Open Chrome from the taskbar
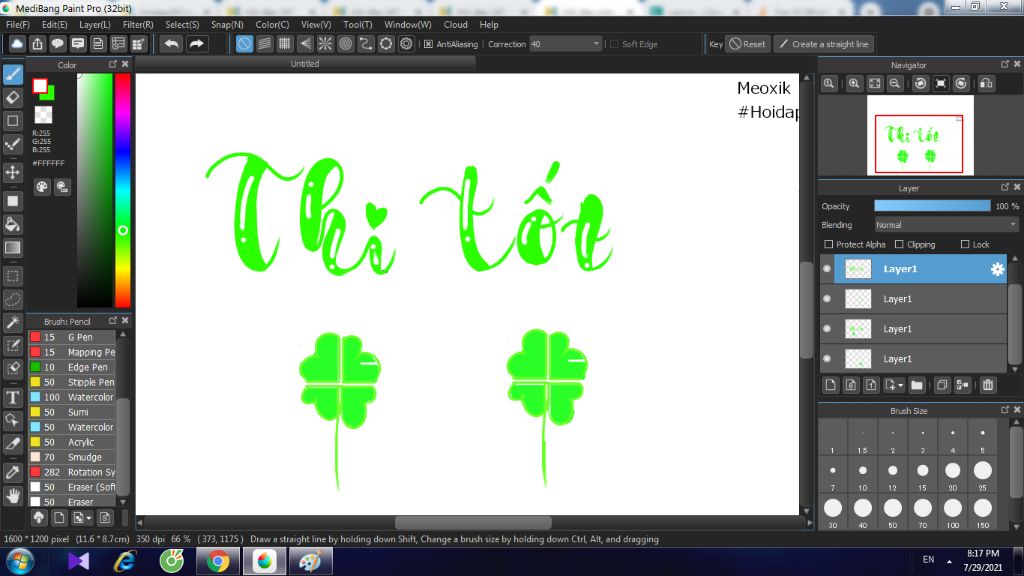The image size is (1024, 576). pos(218,562)
